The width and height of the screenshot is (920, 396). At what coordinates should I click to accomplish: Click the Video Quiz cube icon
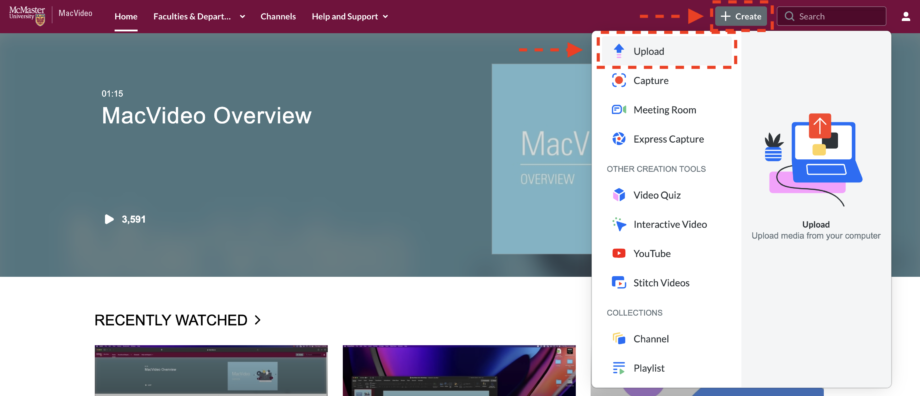coord(618,195)
